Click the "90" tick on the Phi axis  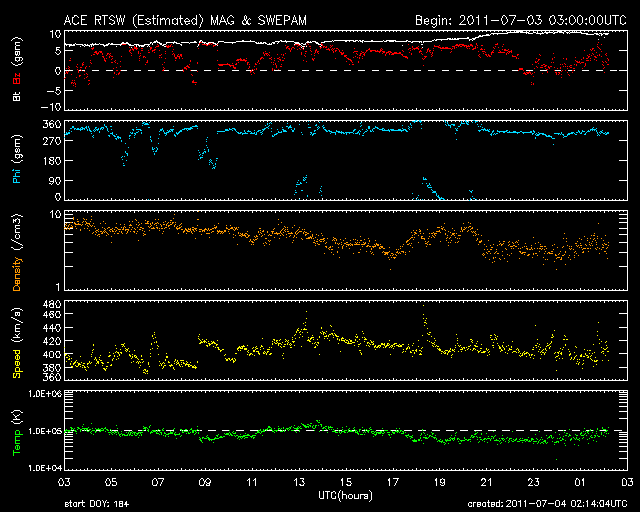click(x=55, y=180)
